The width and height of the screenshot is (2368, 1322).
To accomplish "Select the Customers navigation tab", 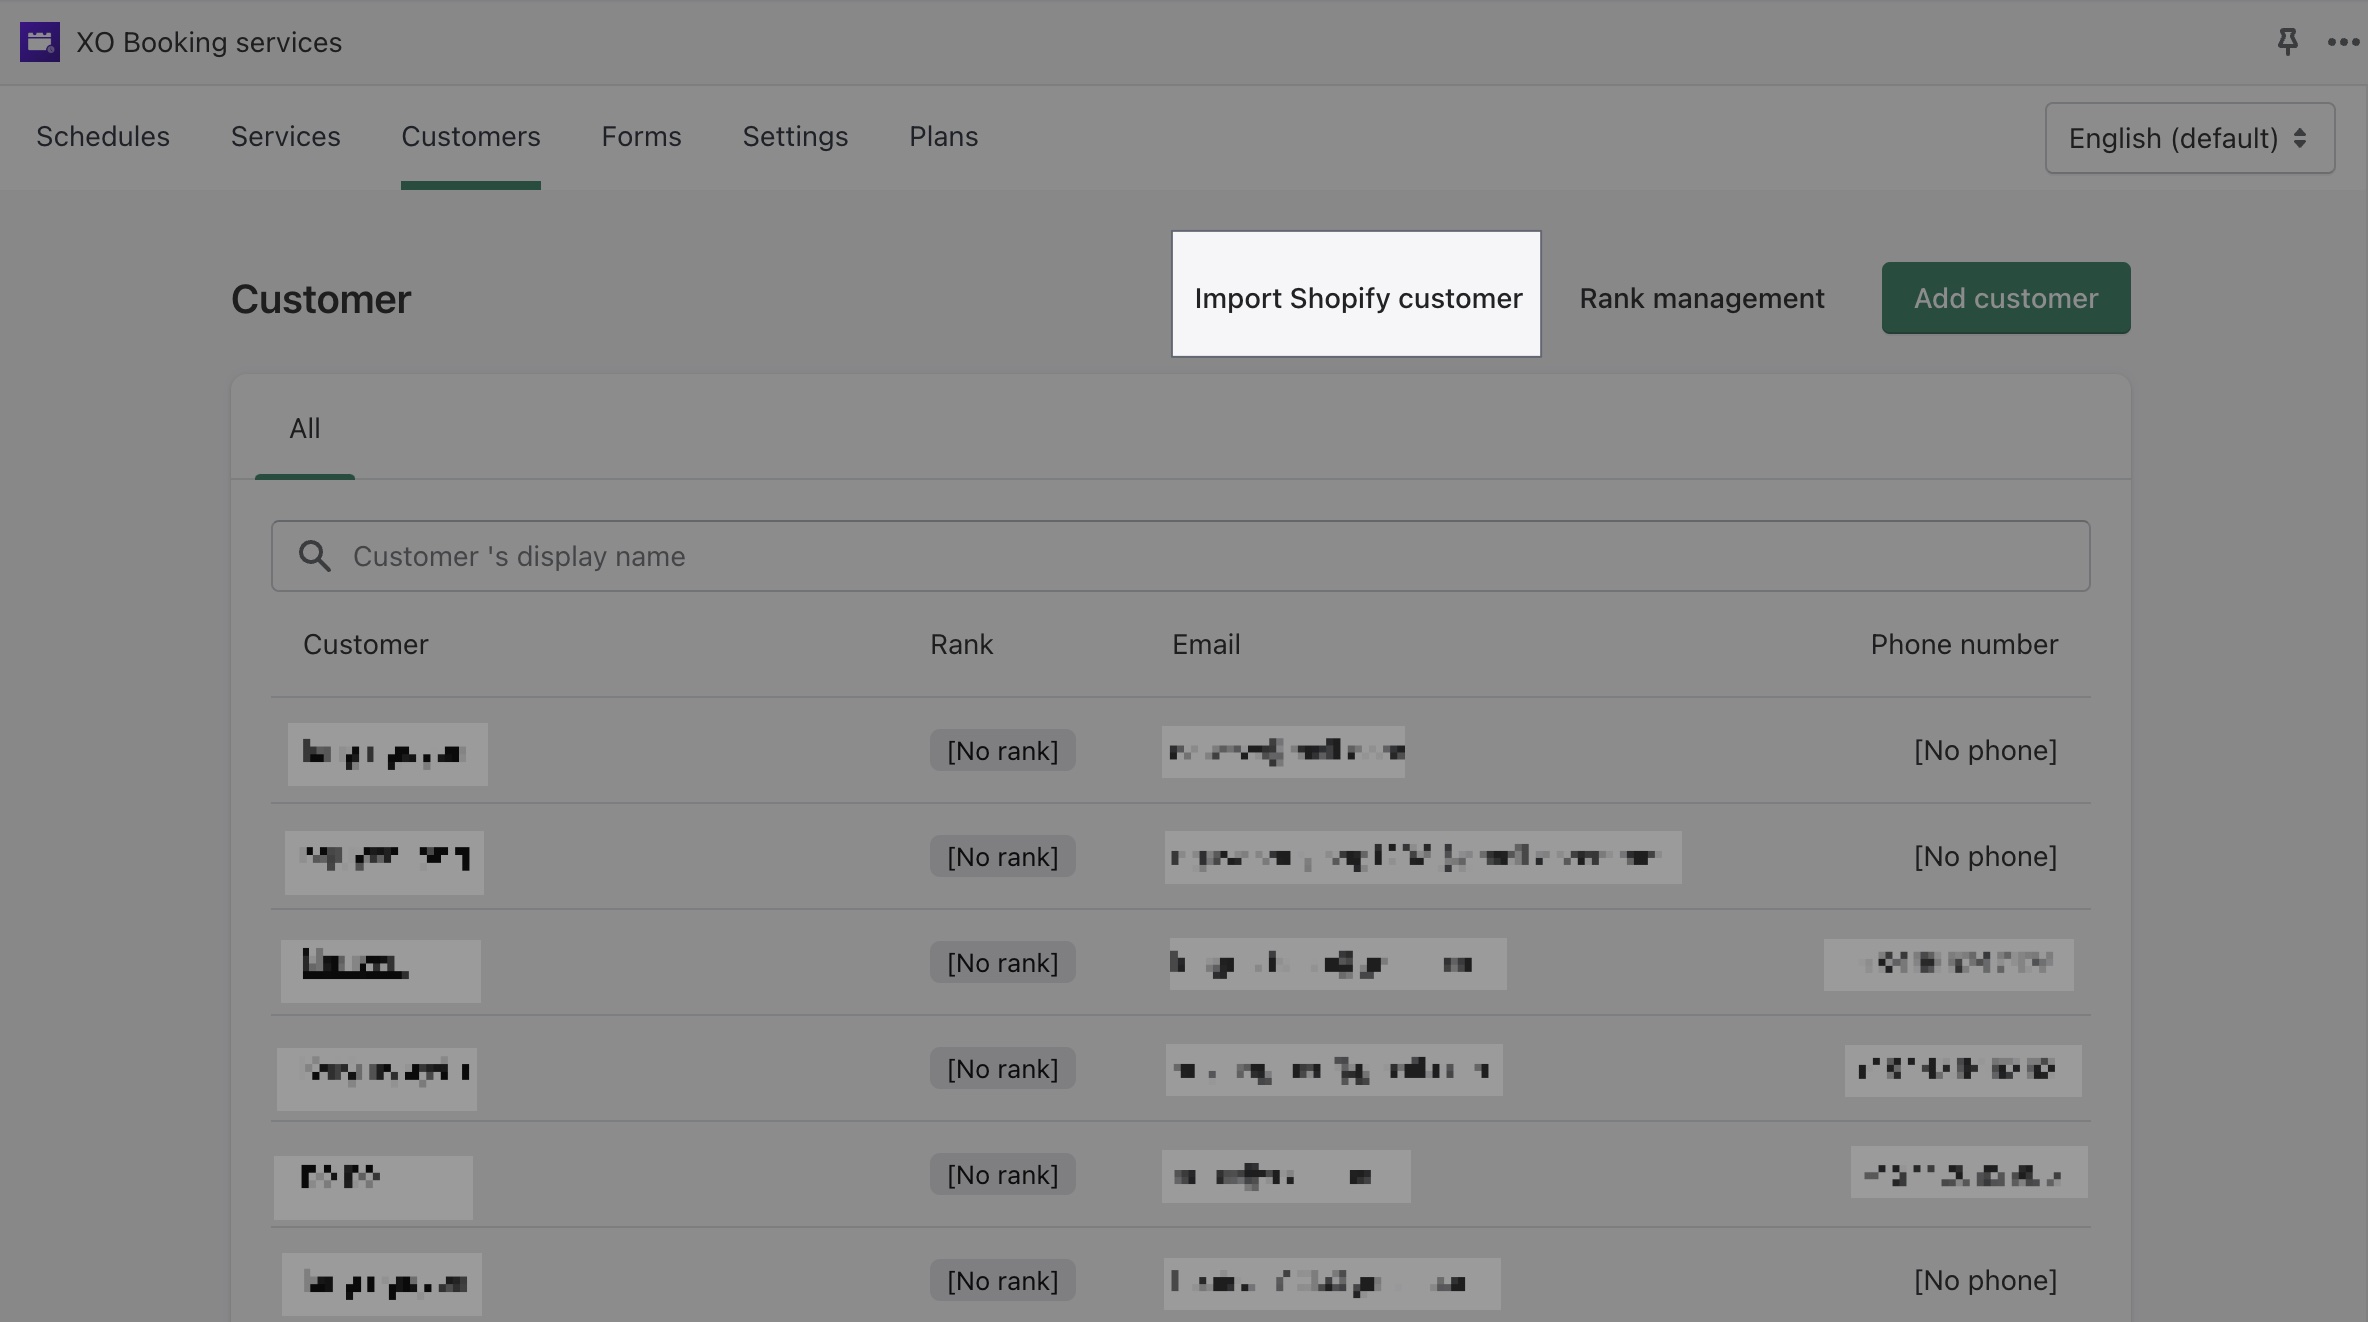I will pos(471,137).
